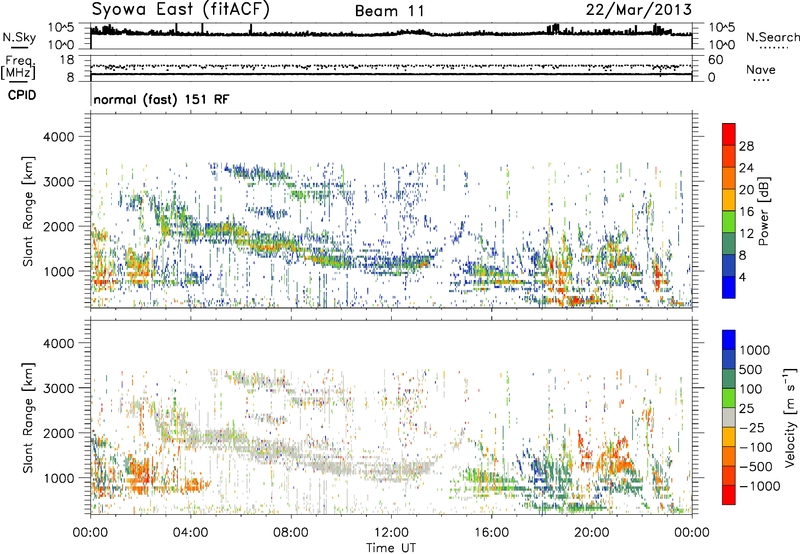Click the 'Time UT' axis title

click(391, 548)
